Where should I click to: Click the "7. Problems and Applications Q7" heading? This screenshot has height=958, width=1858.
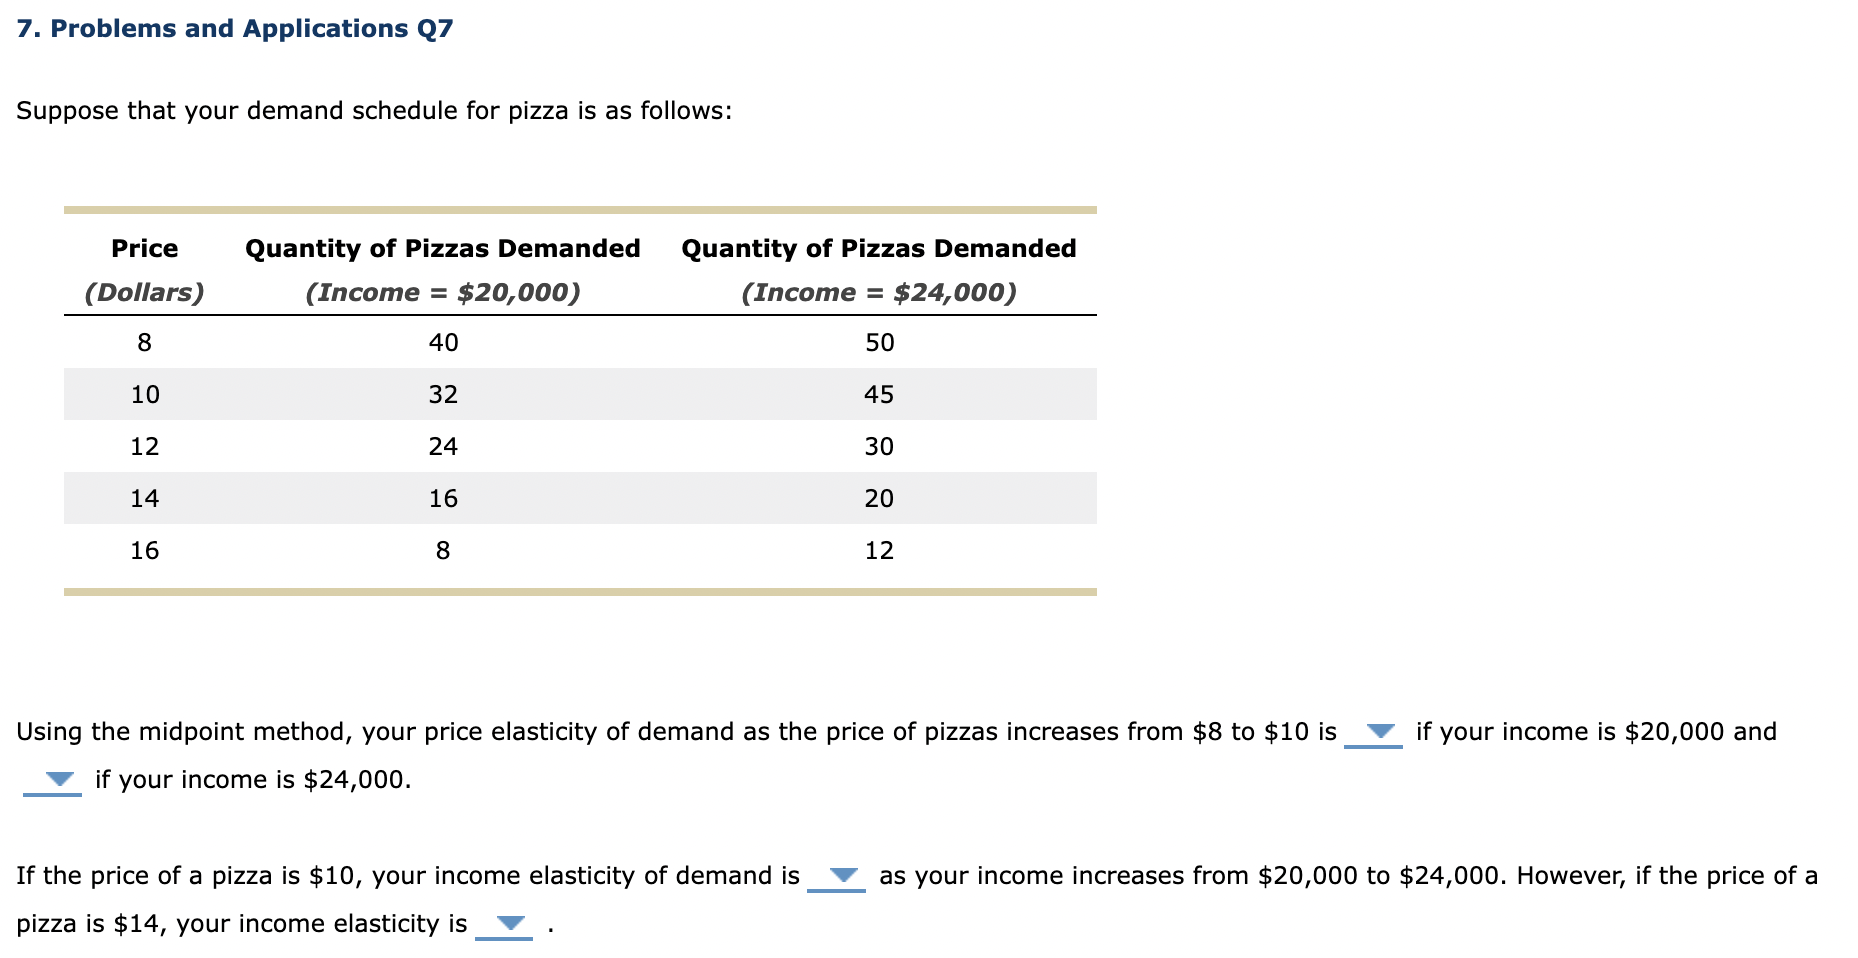235,28
